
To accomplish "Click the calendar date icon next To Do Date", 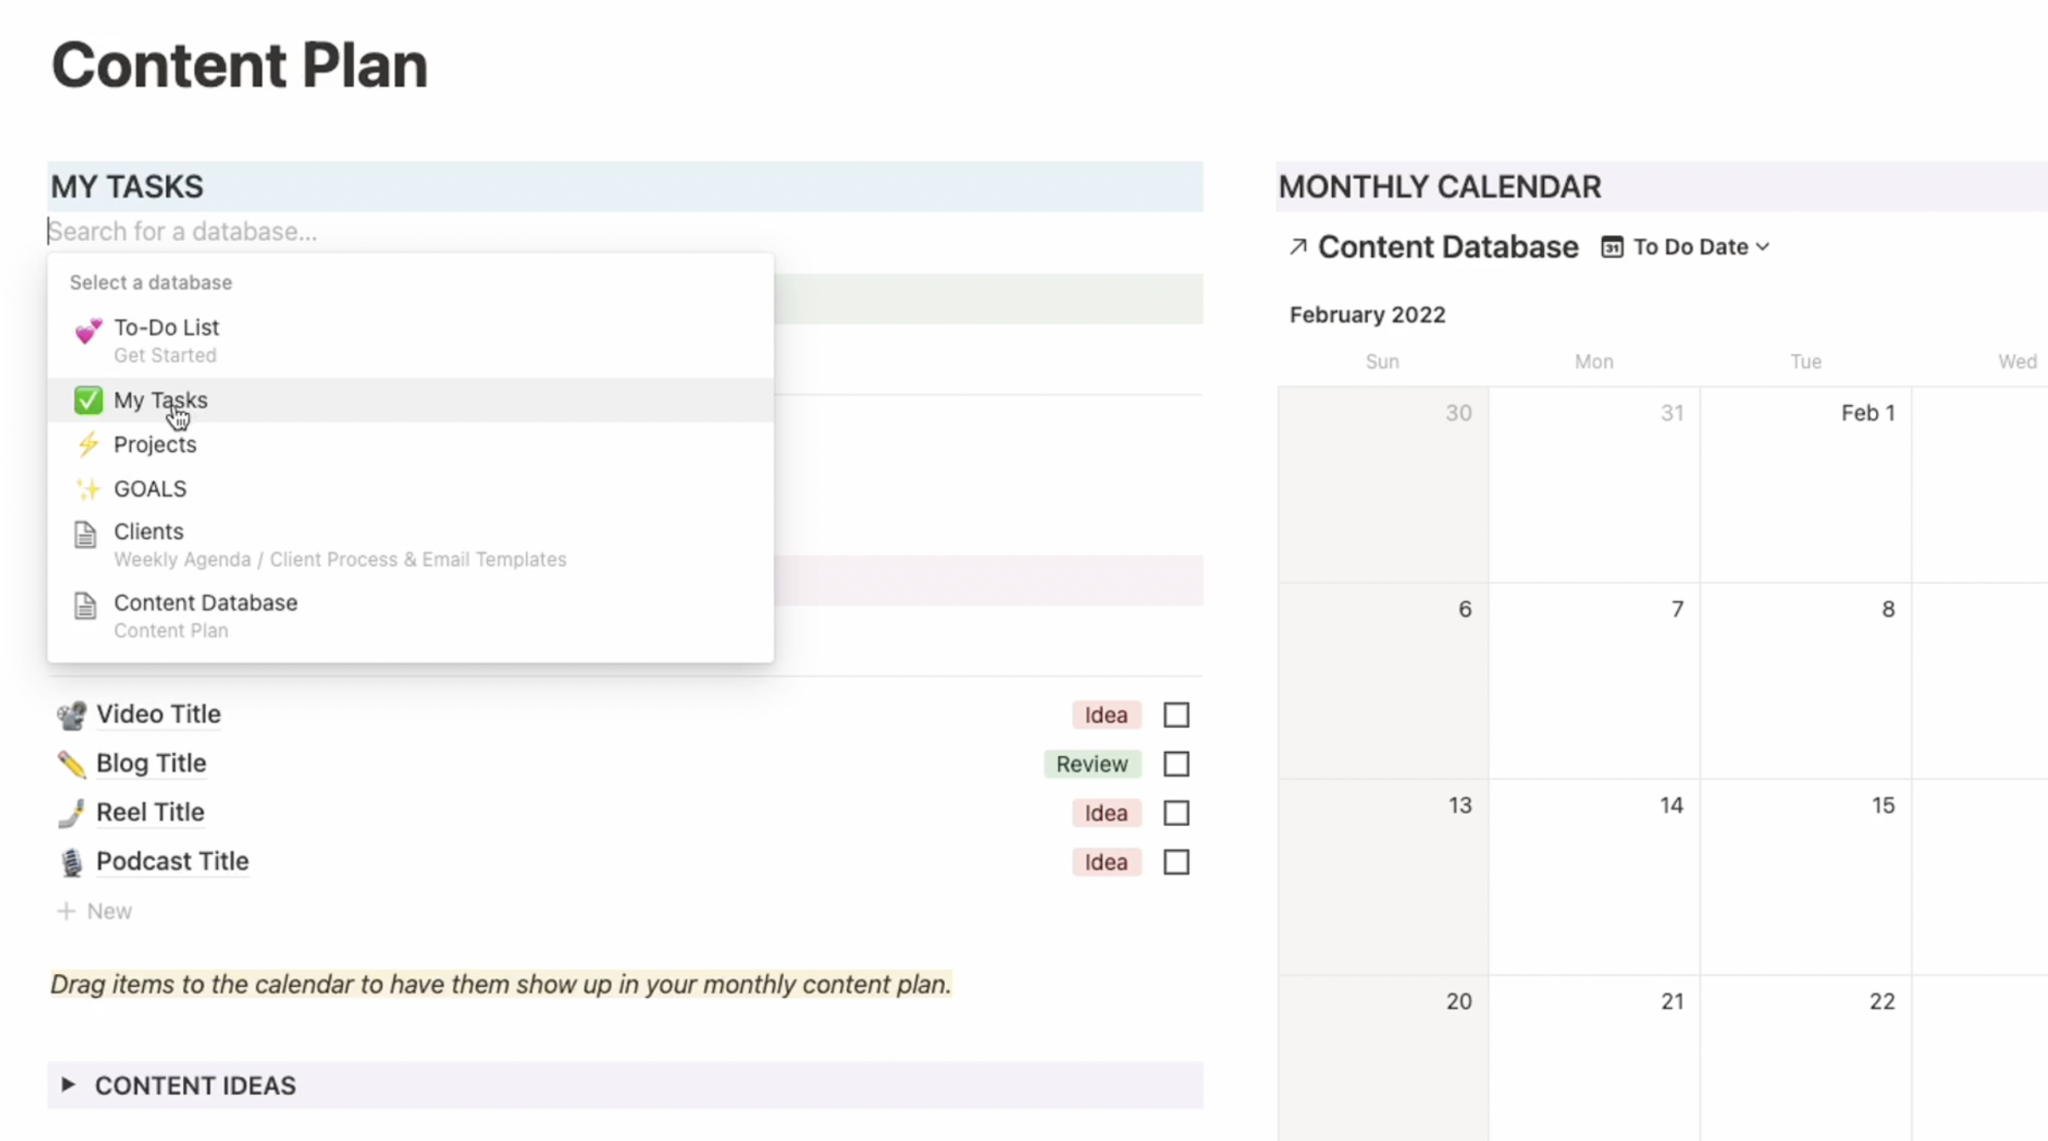I will (x=1614, y=247).
